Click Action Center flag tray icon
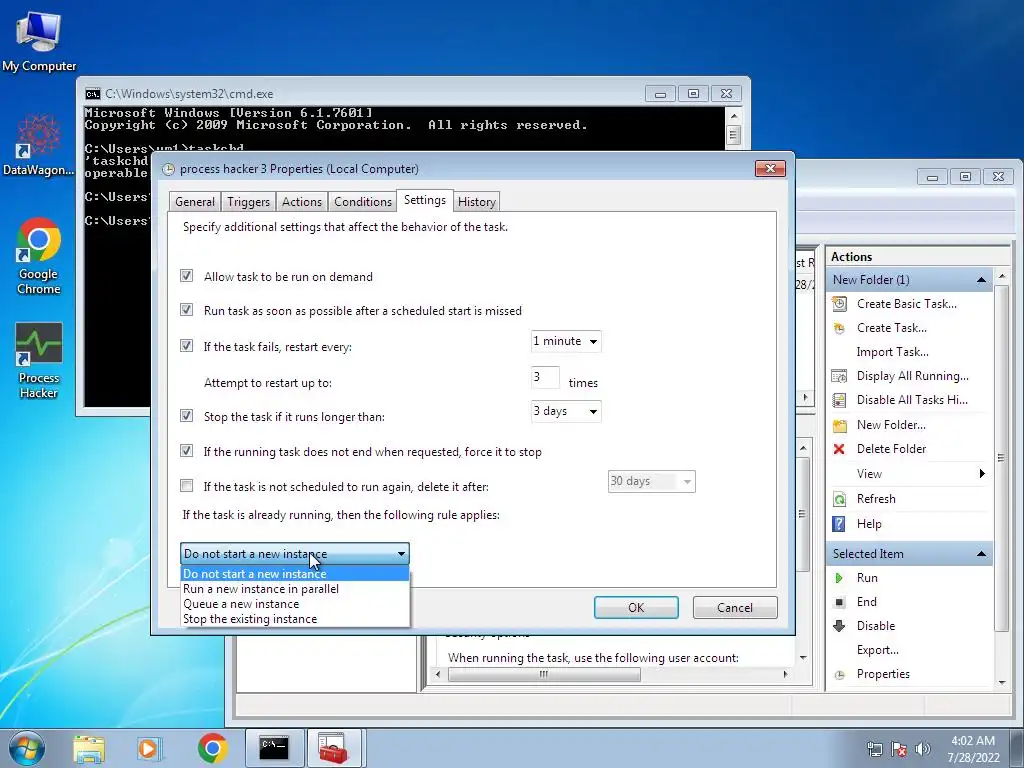This screenshot has width=1024, height=768. point(899,749)
